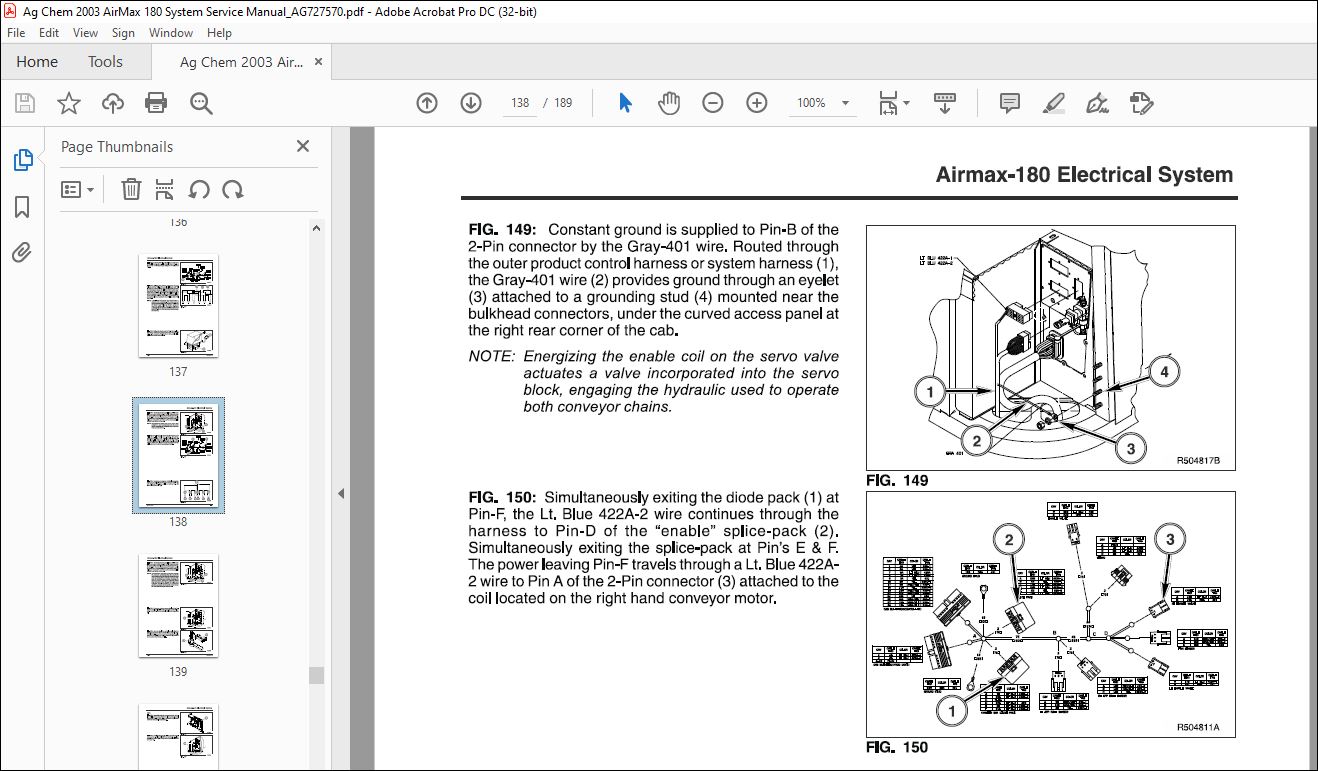Image resolution: width=1318 pixels, height=771 pixels.
Task: Go to previous page arrow icon
Action: click(x=427, y=103)
